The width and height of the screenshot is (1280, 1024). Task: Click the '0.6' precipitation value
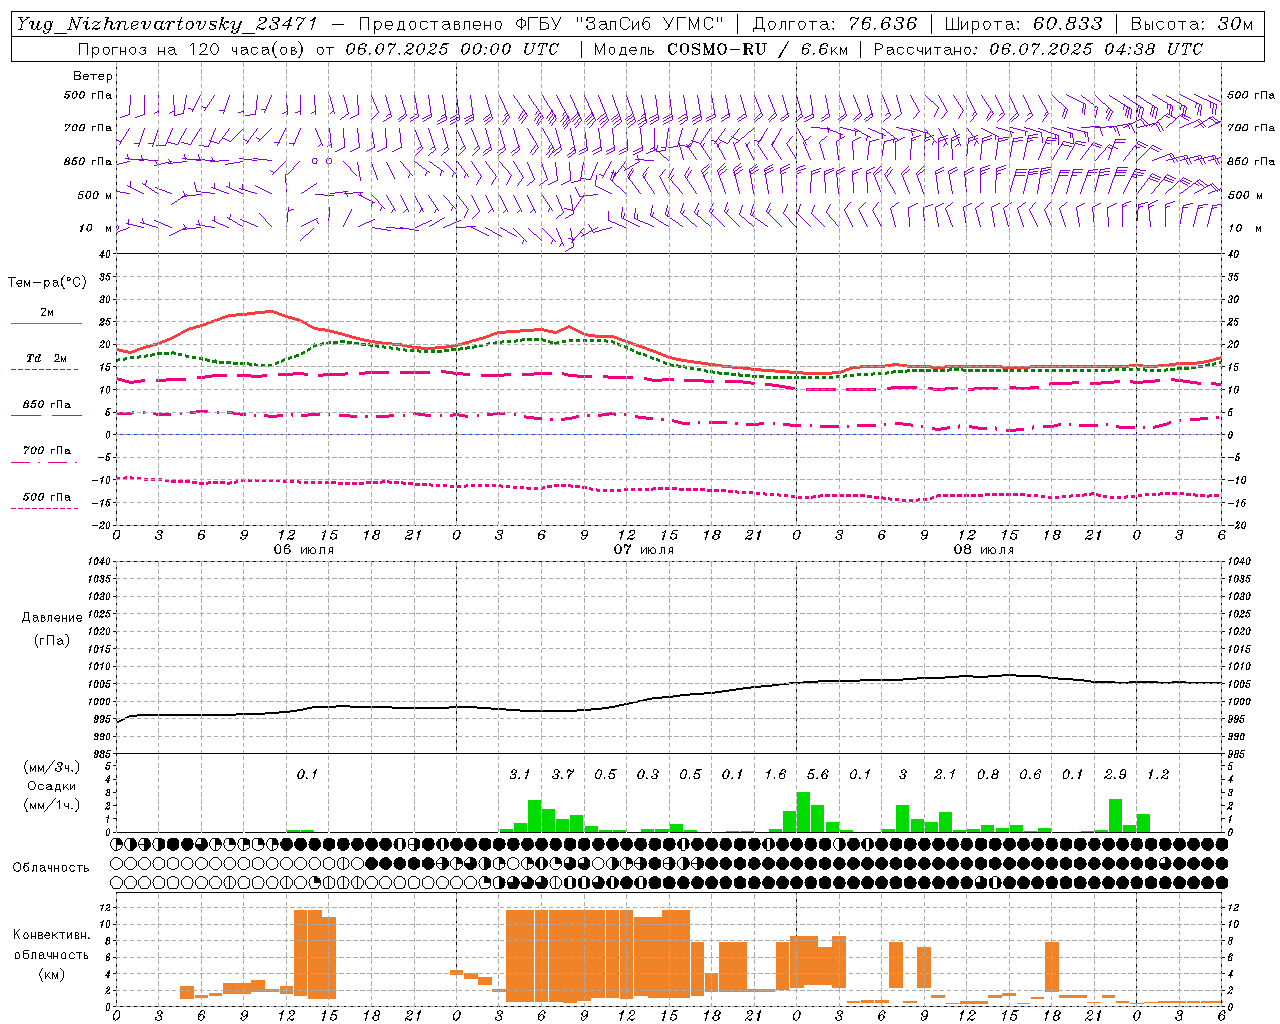pyautogui.click(x=1030, y=774)
